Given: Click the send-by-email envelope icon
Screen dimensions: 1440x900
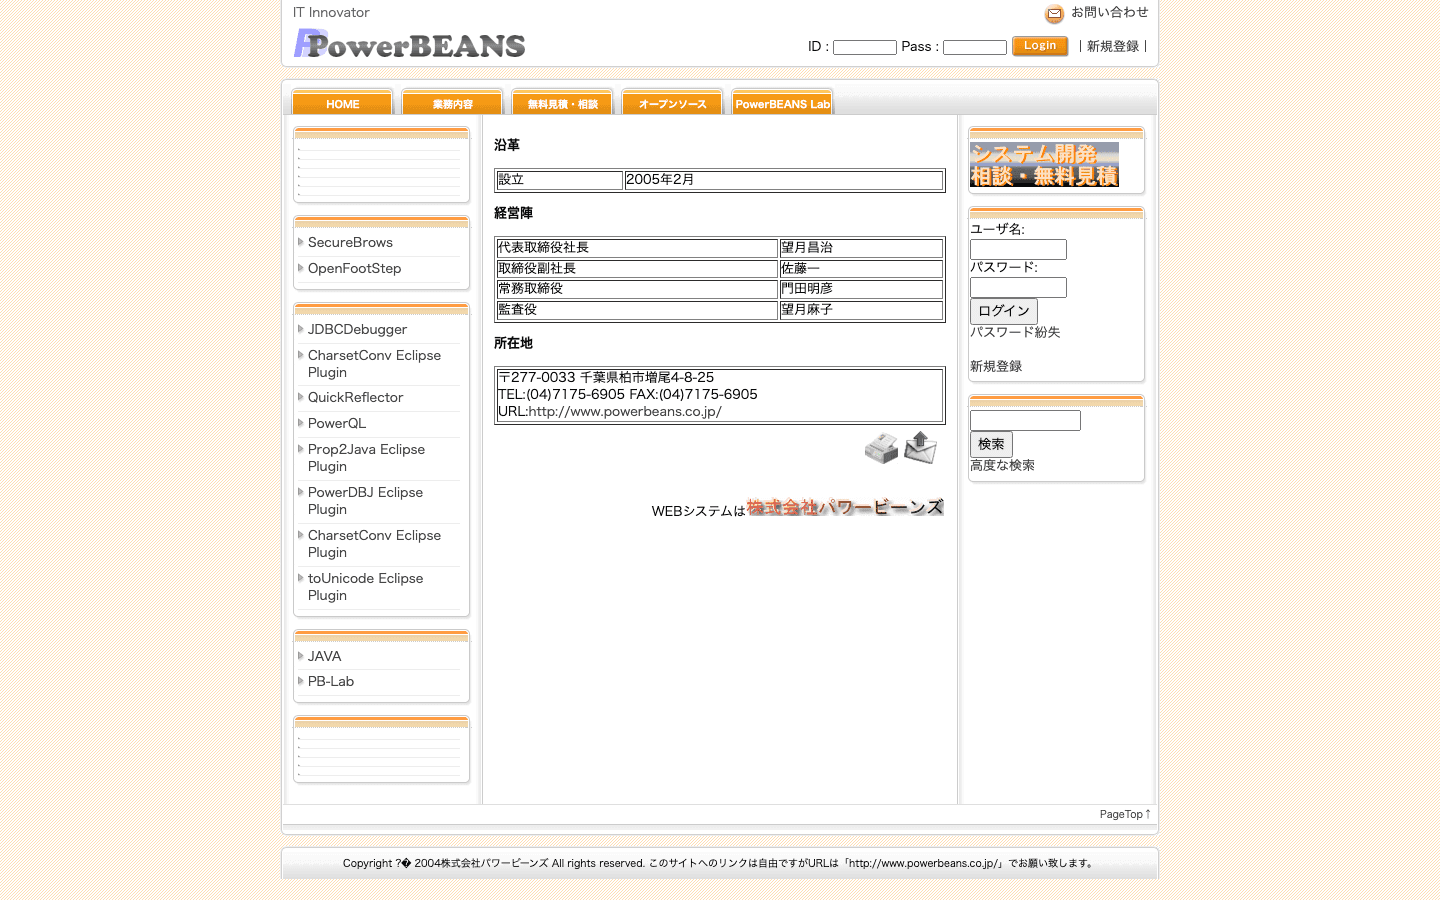Looking at the screenshot, I should point(921,447).
